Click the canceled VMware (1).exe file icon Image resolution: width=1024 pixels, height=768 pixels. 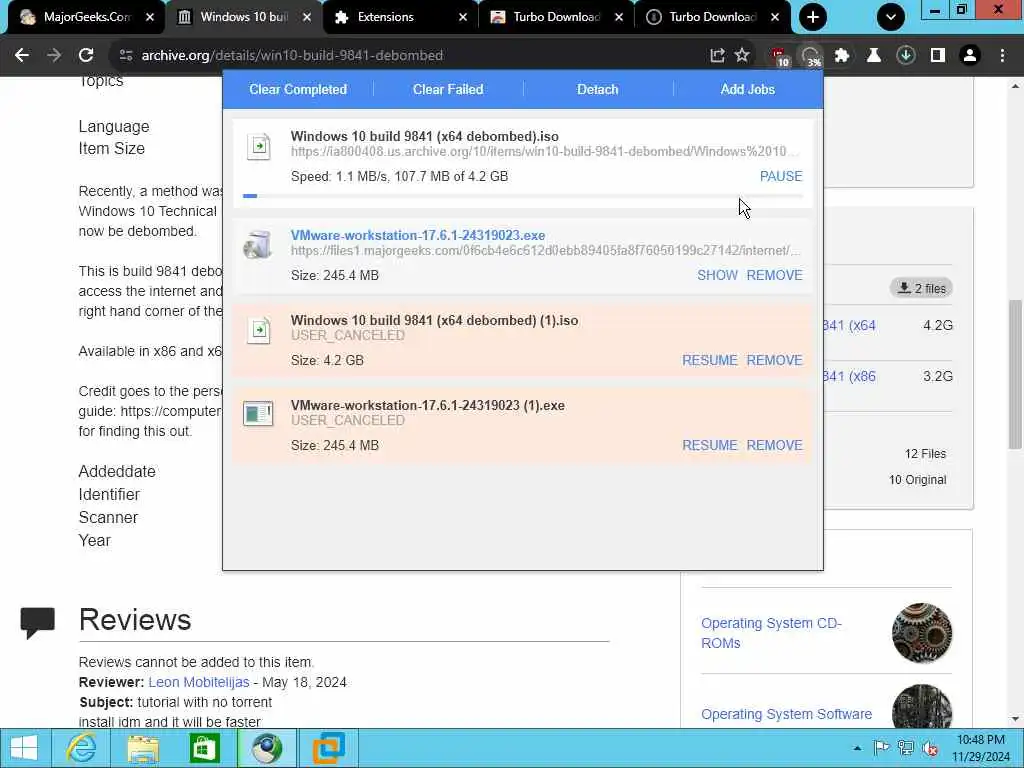point(258,413)
